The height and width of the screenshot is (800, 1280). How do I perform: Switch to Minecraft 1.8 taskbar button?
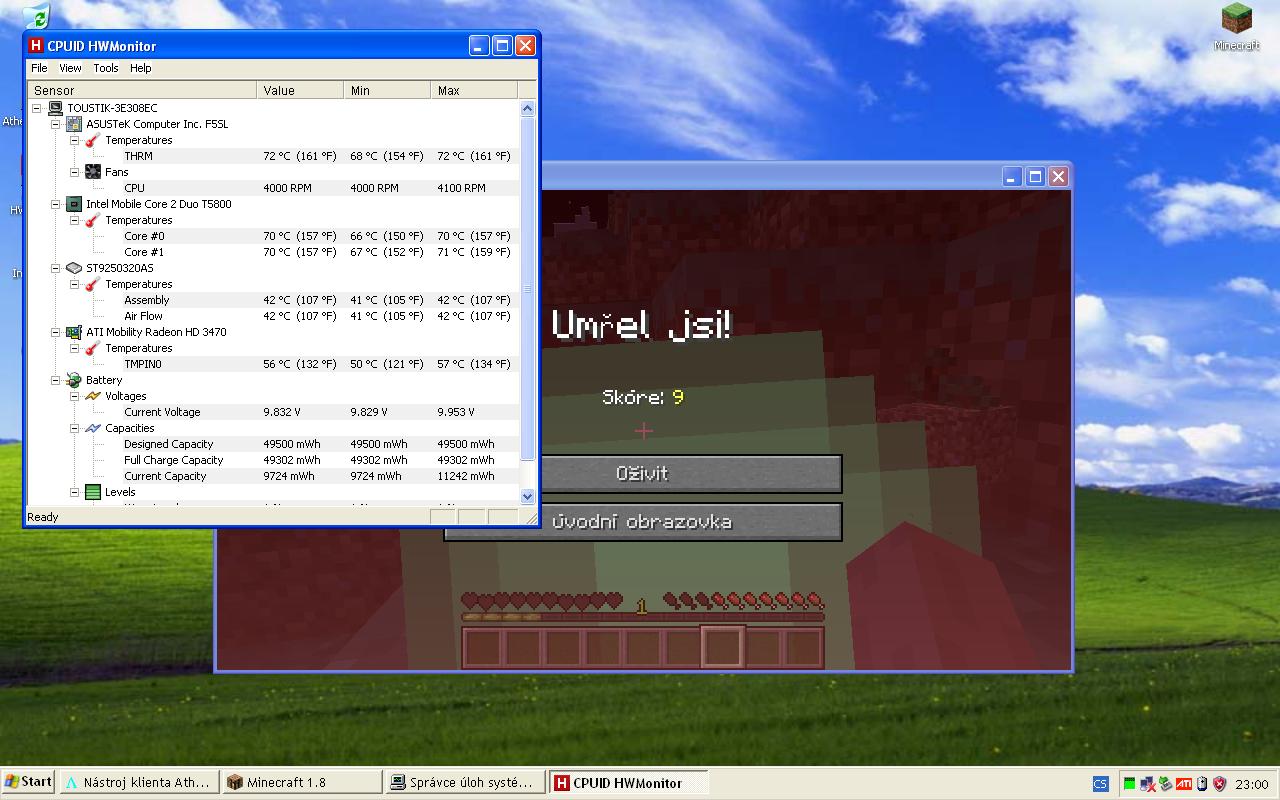pos(302,783)
